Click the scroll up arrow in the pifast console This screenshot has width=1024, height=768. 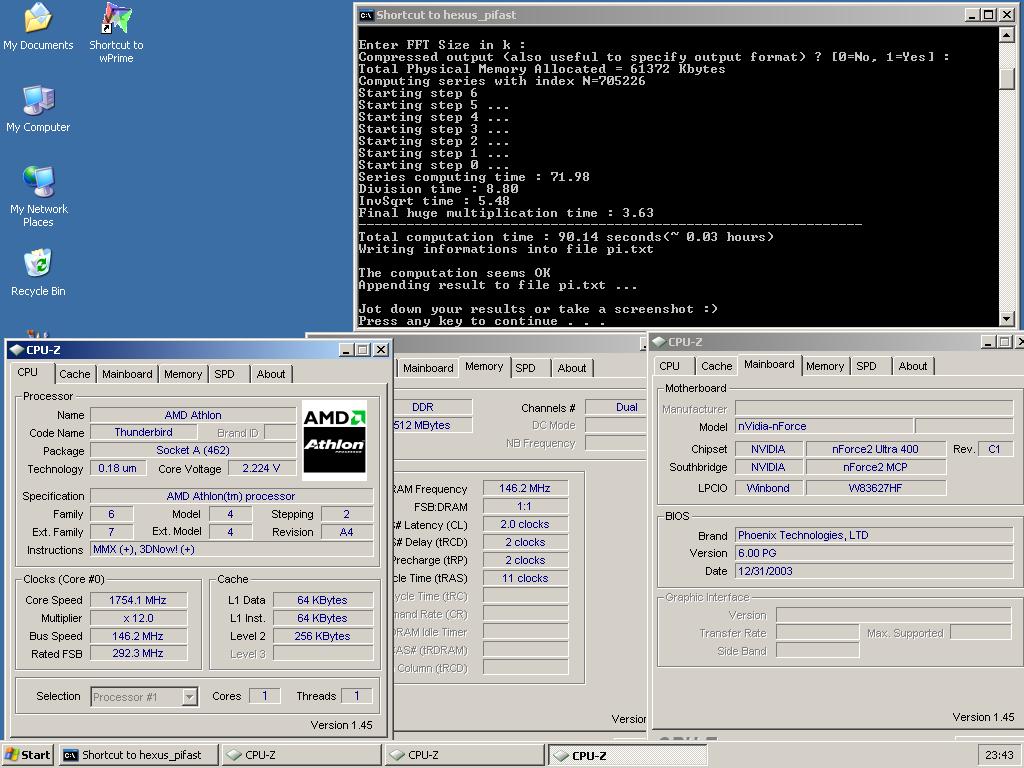tap(1007, 35)
